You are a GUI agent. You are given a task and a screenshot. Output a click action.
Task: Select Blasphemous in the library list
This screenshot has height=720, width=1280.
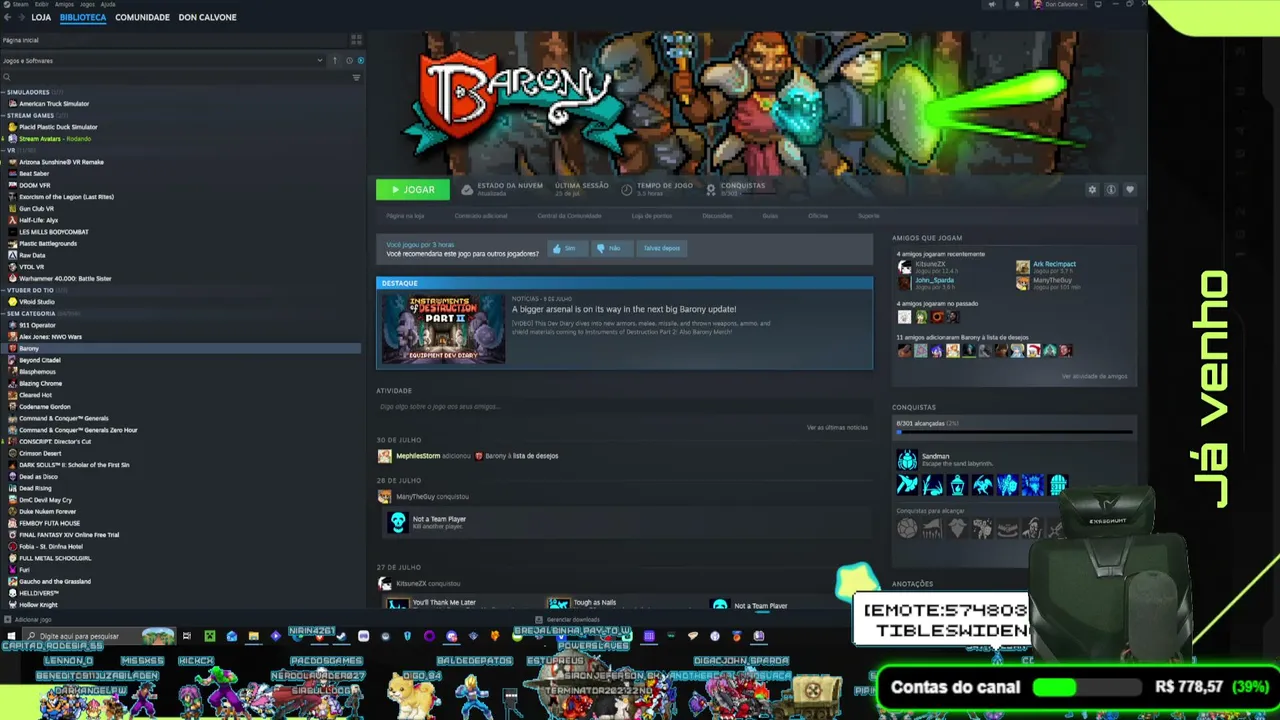(37, 372)
